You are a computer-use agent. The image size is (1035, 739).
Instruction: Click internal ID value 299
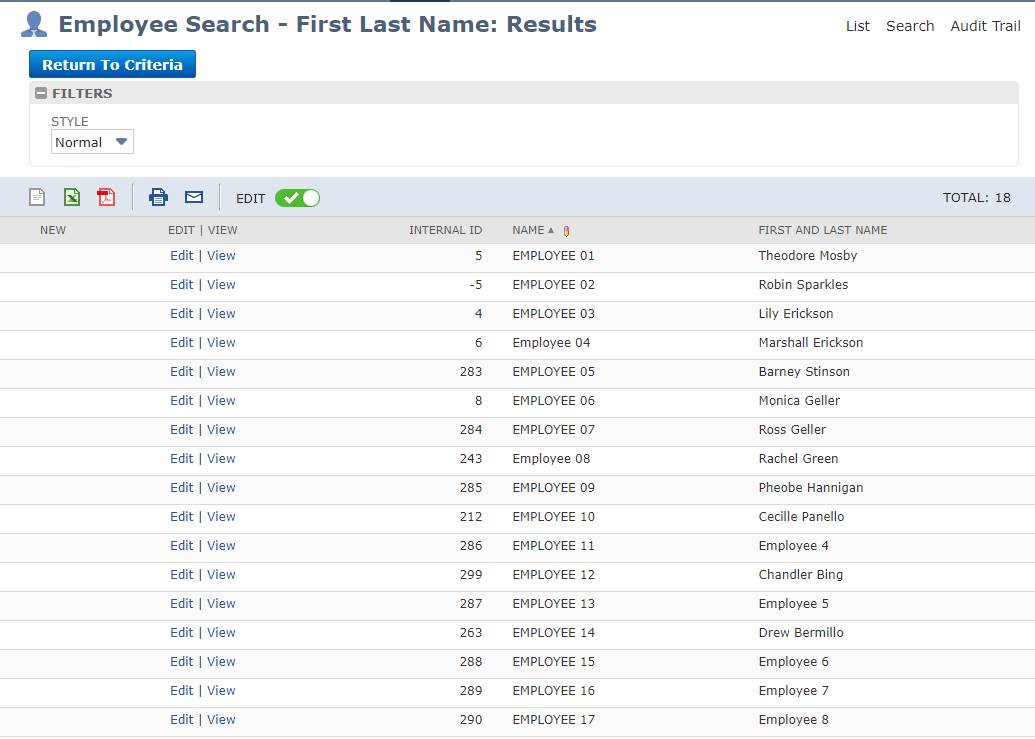click(471, 575)
